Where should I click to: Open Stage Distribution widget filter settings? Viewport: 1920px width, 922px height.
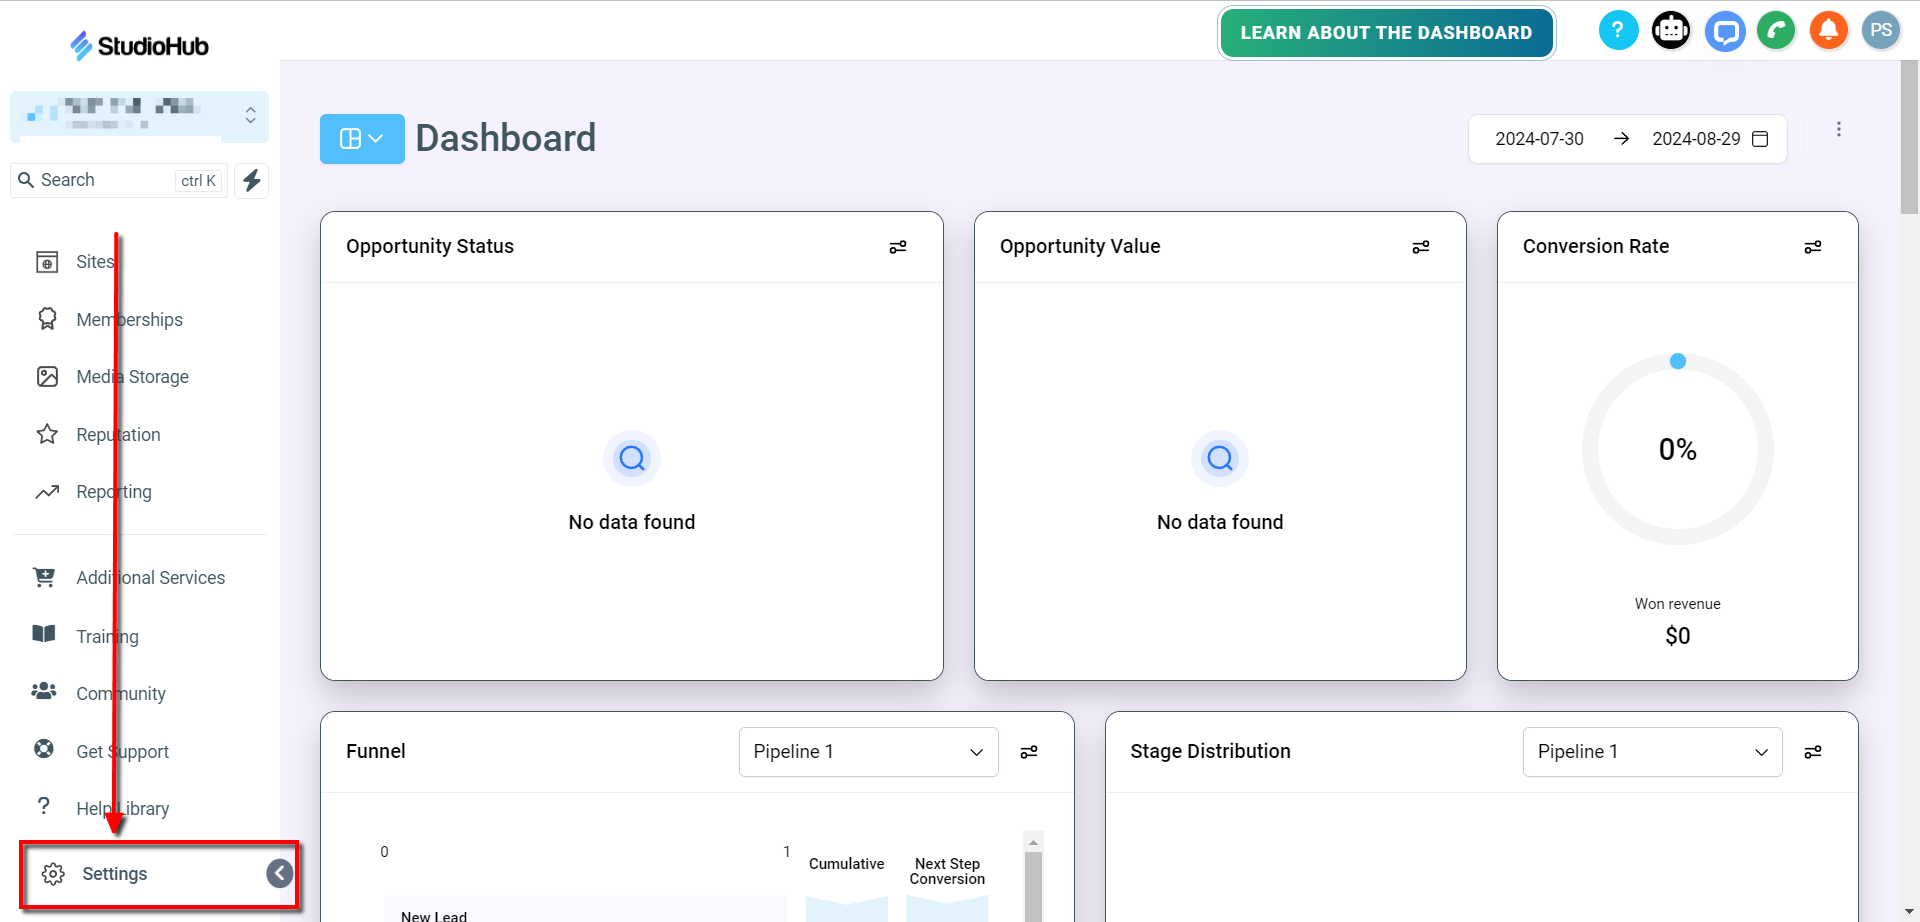pos(1813,752)
